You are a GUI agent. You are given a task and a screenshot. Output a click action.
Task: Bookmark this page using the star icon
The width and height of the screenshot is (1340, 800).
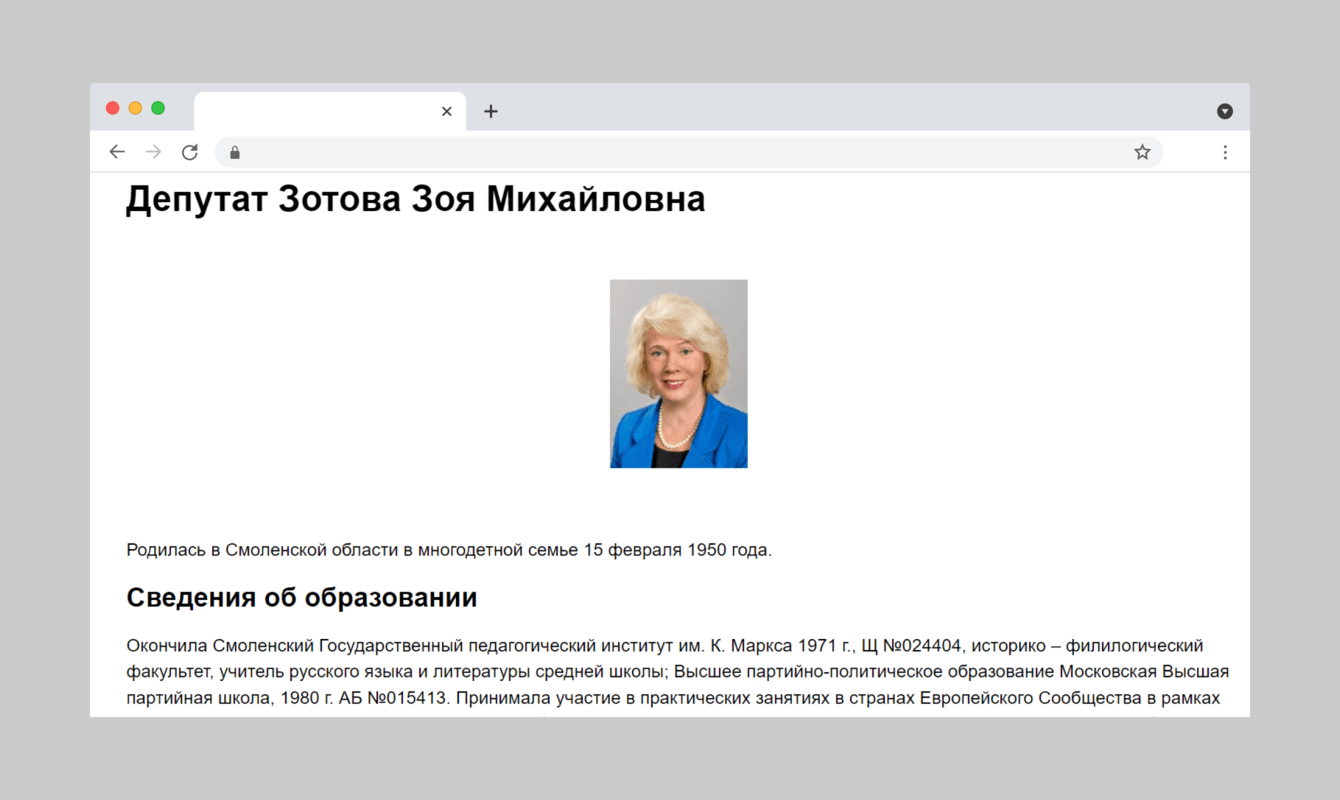coord(1141,151)
